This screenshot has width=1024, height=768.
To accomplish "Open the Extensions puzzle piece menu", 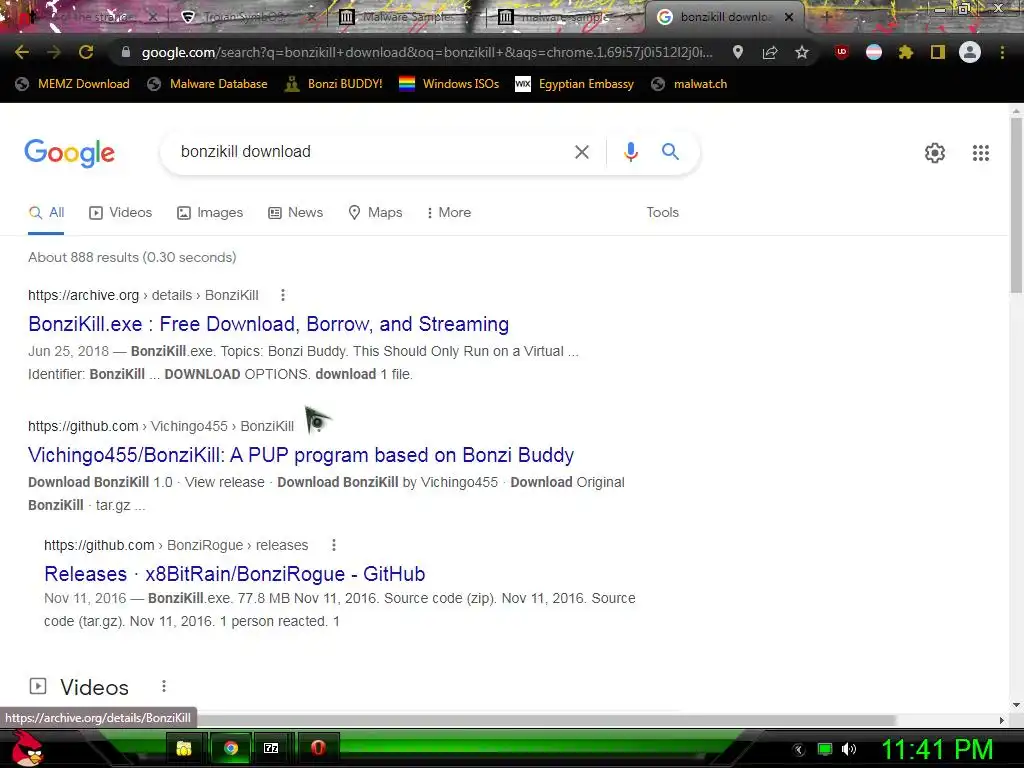I will pyautogui.click(x=906, y=52).
